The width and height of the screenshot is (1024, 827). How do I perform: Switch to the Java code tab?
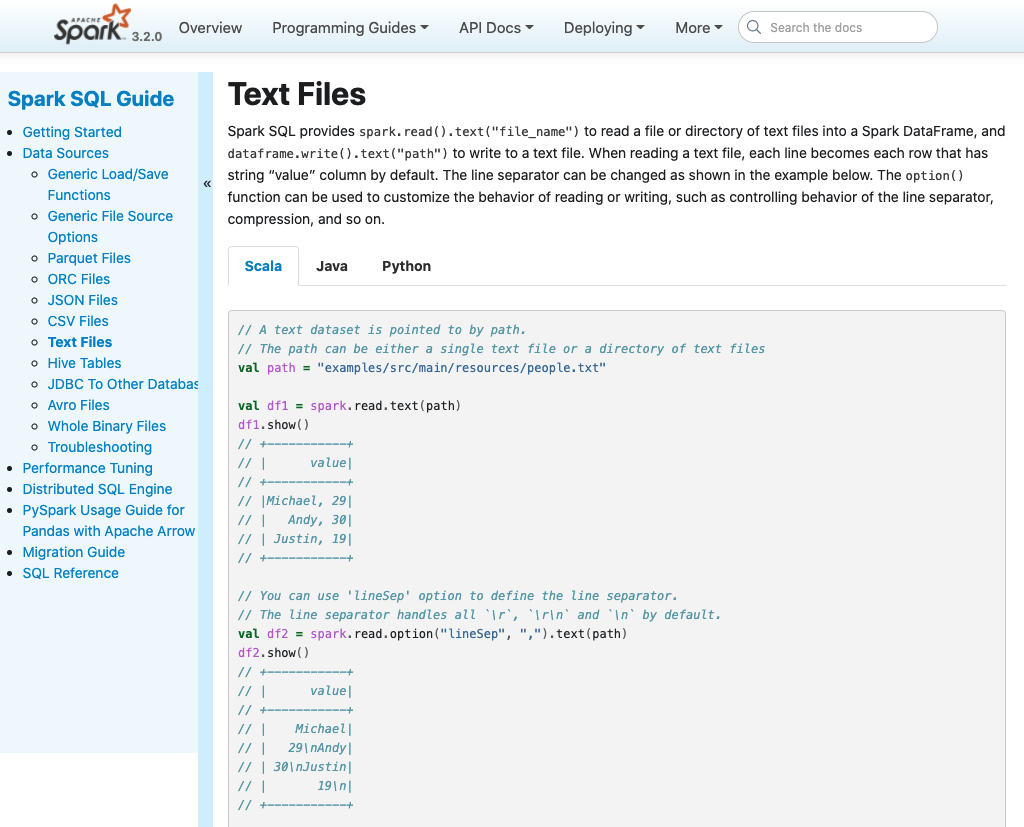332,266
